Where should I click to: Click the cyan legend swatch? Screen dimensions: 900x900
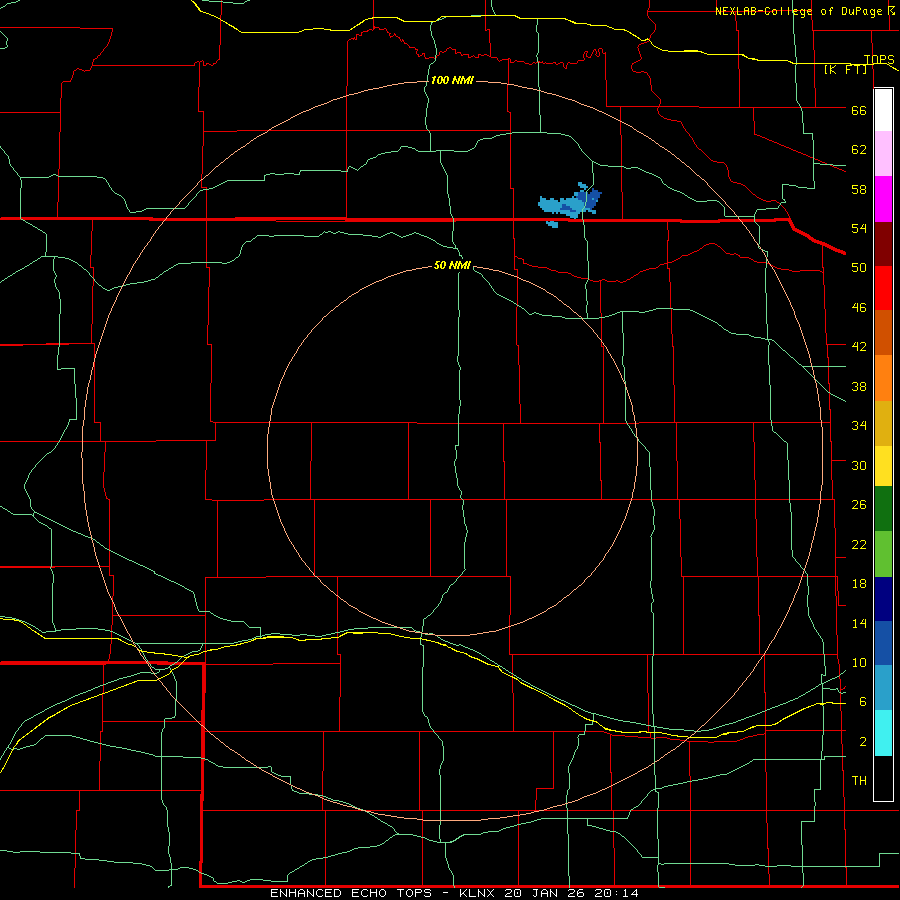(x=883, y=732)
